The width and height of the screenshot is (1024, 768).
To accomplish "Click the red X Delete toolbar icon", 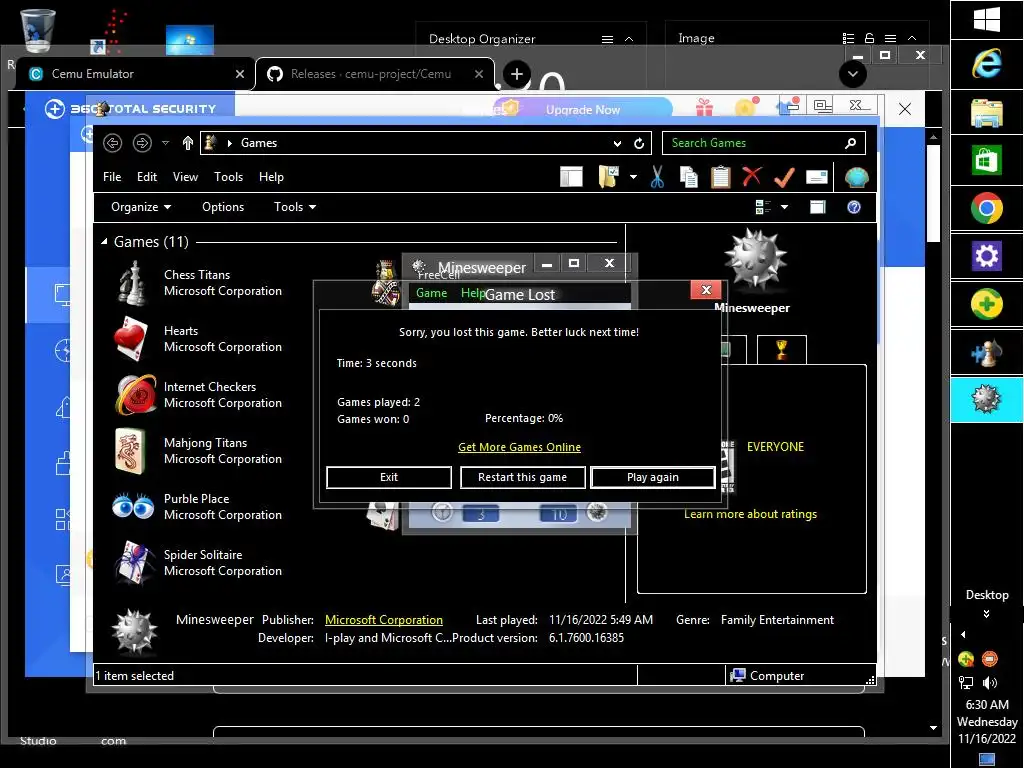I will pyautogui.click(x=752, y=176).
